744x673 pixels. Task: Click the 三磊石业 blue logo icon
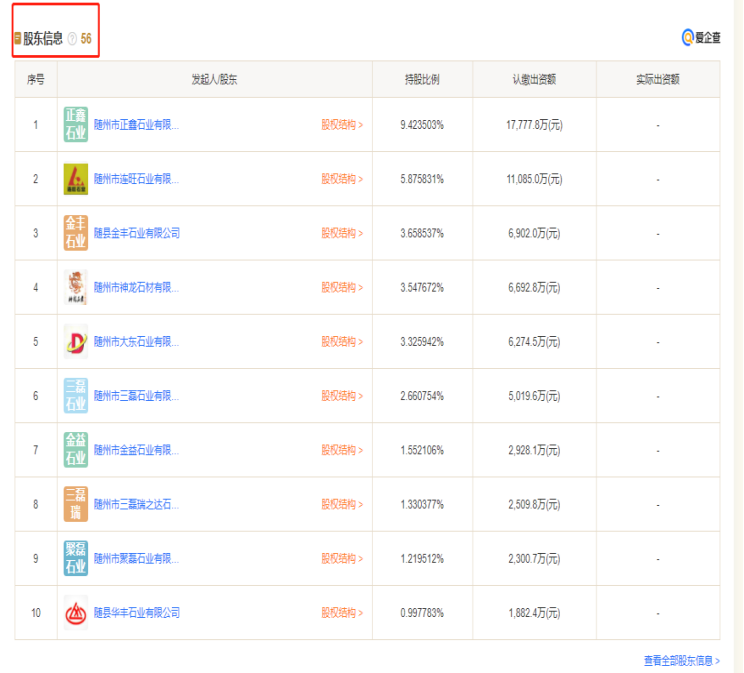76,395
